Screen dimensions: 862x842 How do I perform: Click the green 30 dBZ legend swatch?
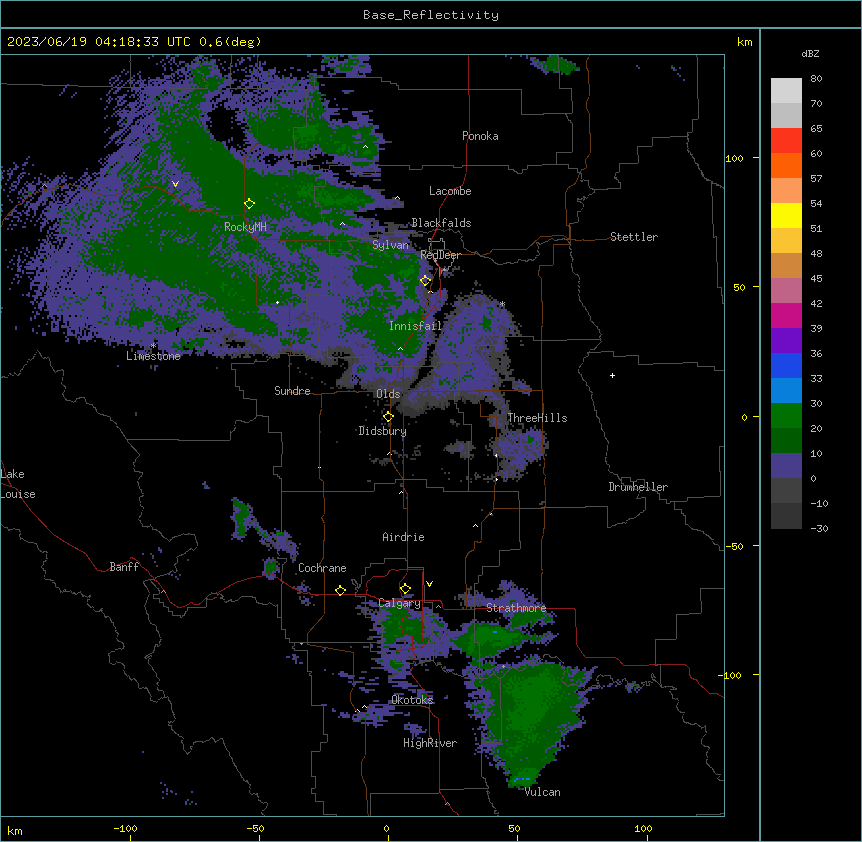pyautogui.click(x=786, y=416)
